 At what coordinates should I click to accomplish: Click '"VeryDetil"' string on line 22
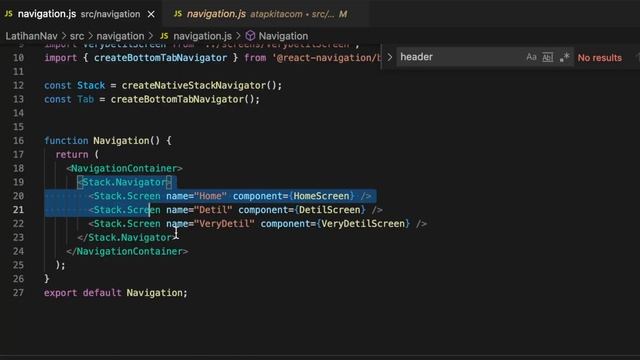(x=224, y=224)
